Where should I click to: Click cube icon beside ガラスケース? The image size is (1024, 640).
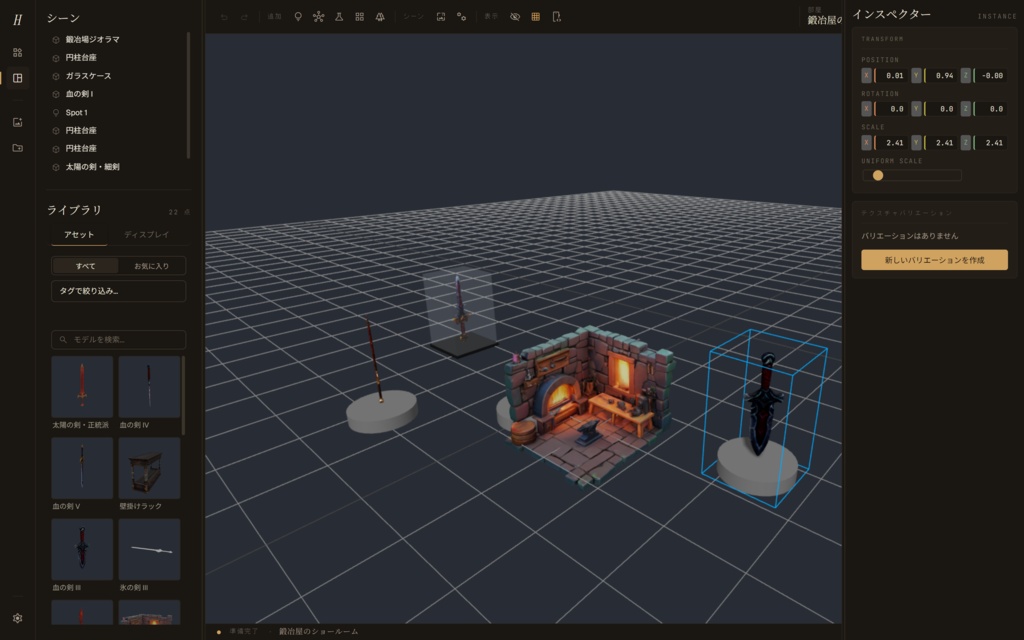56,76
